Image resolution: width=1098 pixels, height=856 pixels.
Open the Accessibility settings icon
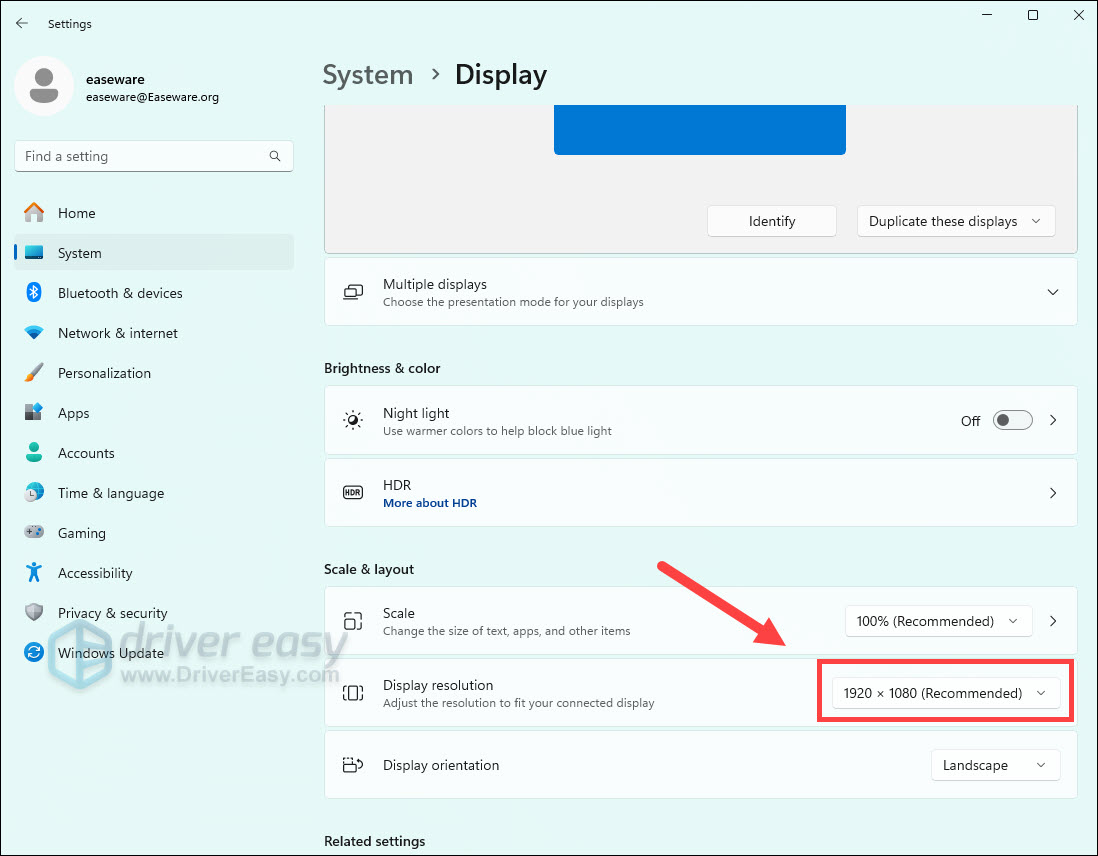tap(35, 573)
